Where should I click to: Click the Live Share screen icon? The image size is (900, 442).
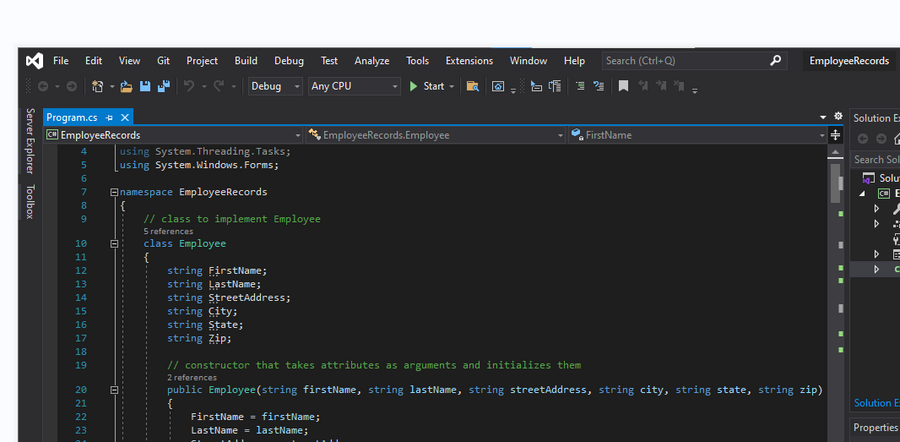coord(498,87)
